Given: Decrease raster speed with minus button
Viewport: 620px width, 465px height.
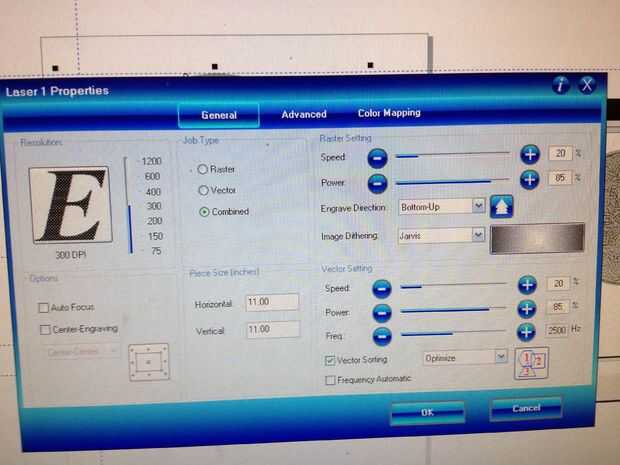Looking at the screenshot, I should 377,158.
